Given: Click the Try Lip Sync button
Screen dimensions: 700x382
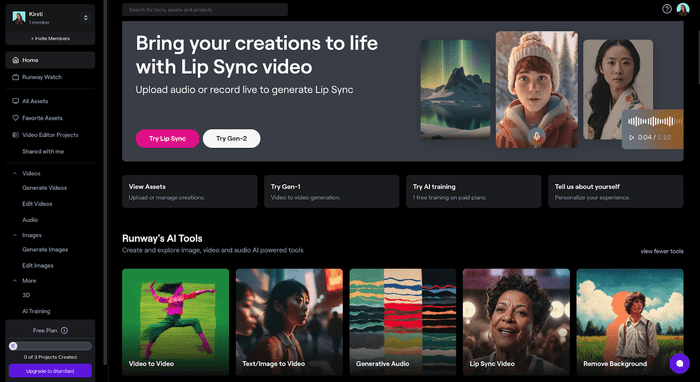Looking at the screenshot, I should click(x=167, y=138).
